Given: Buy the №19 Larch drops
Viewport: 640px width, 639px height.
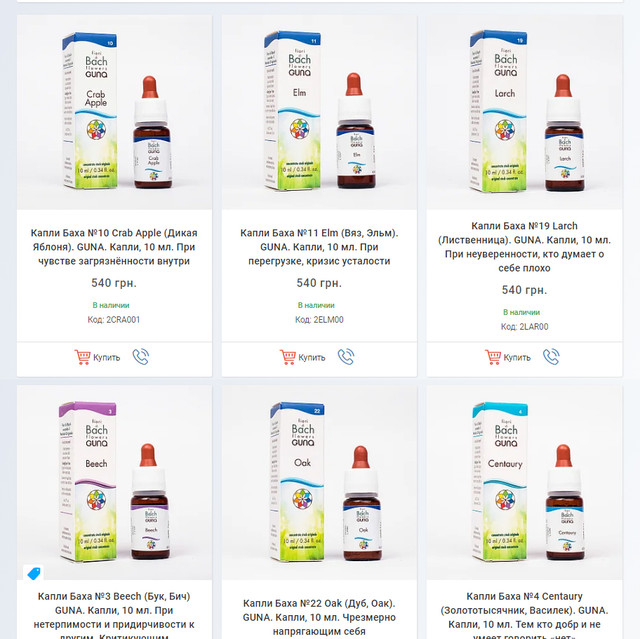Looking at the screenshot, I should [508, 357].
